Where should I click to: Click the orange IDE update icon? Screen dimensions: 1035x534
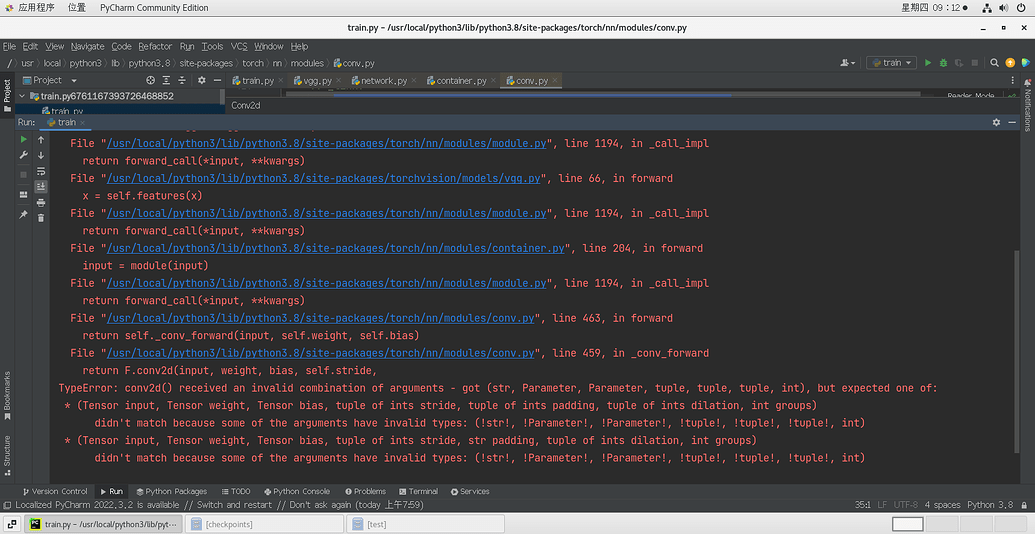[1010, 63]
